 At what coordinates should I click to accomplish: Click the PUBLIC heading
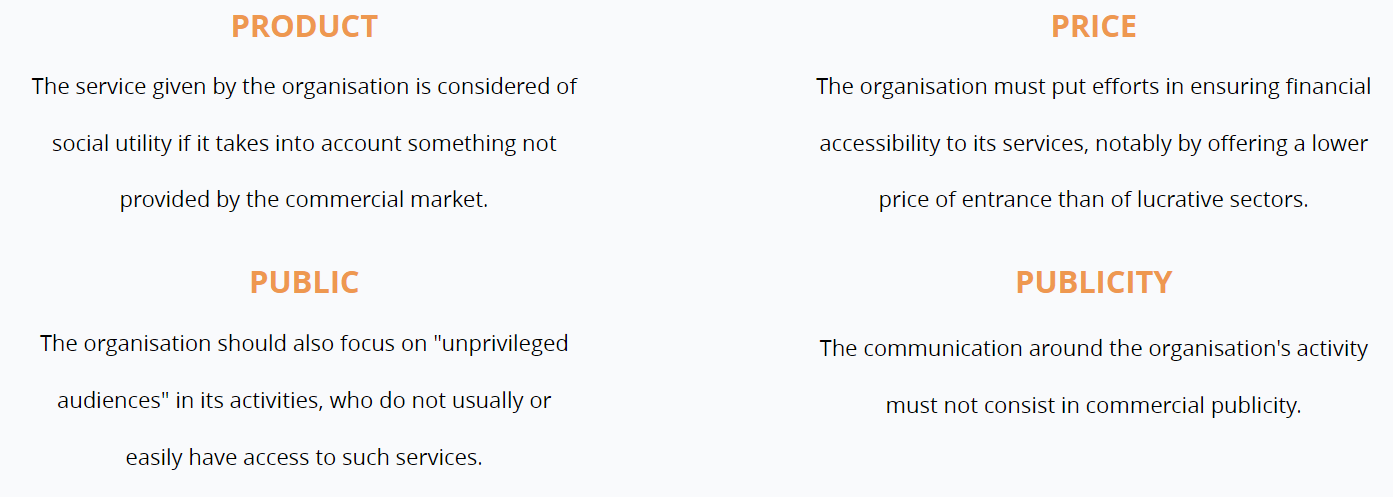pyautogui.click(x=304, y=283)
